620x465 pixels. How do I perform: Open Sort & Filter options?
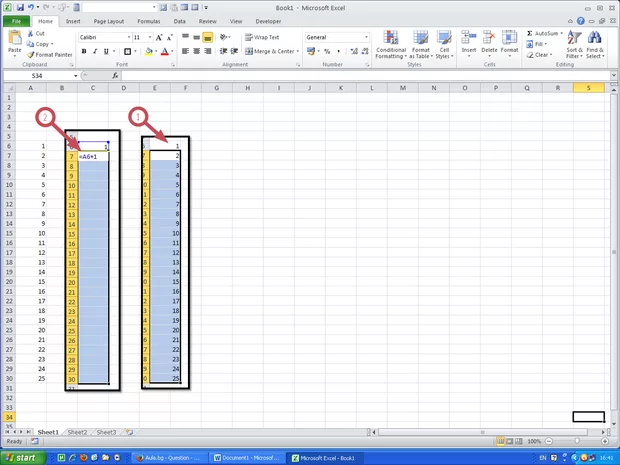pyautogui.click(x=574, y=42)
